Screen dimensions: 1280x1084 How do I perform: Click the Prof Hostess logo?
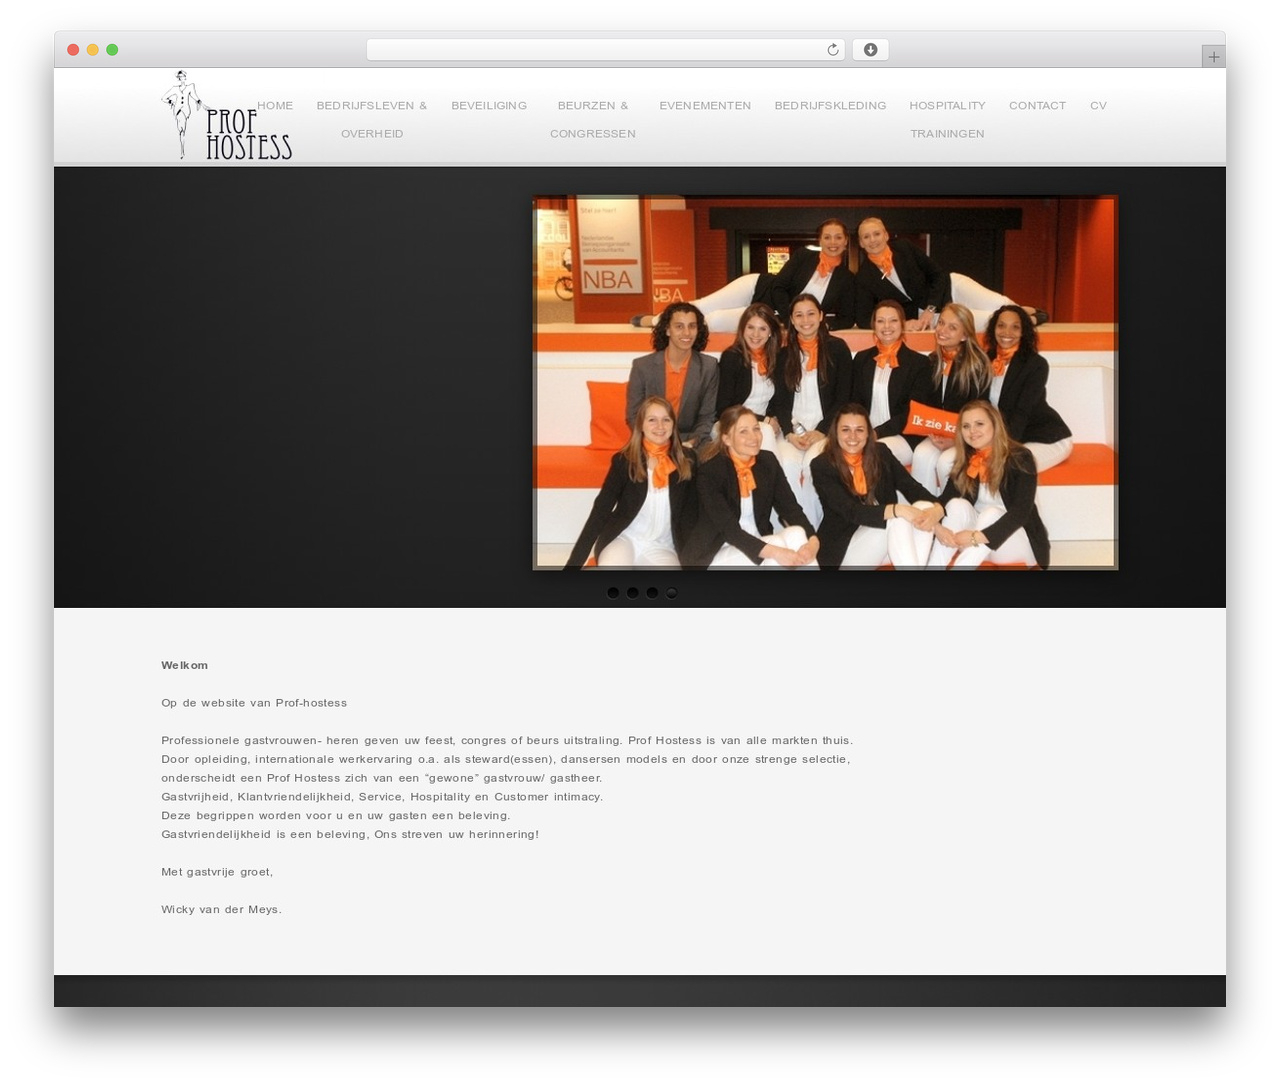(227, 115)
